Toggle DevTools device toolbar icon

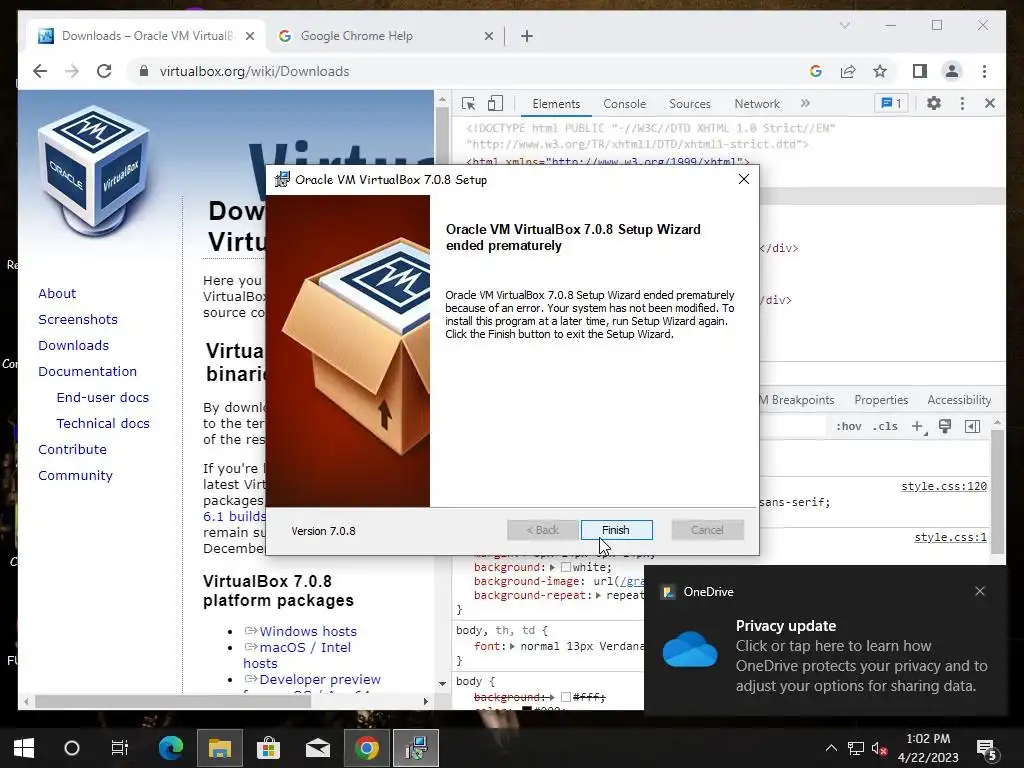pos(496,103)
